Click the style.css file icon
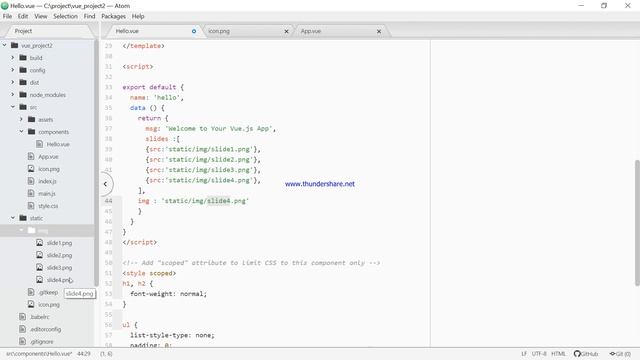 tap(31, 205)
